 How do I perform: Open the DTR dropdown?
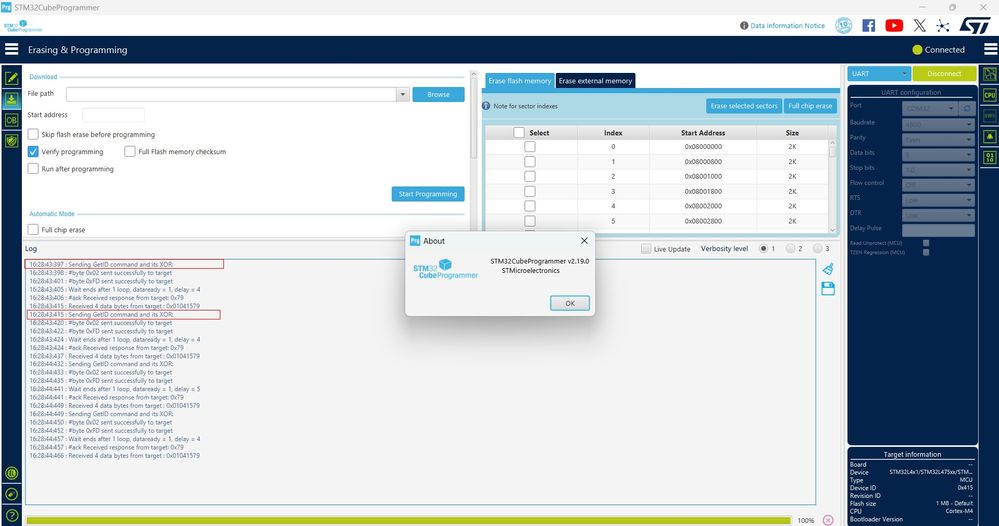[938, 215]
